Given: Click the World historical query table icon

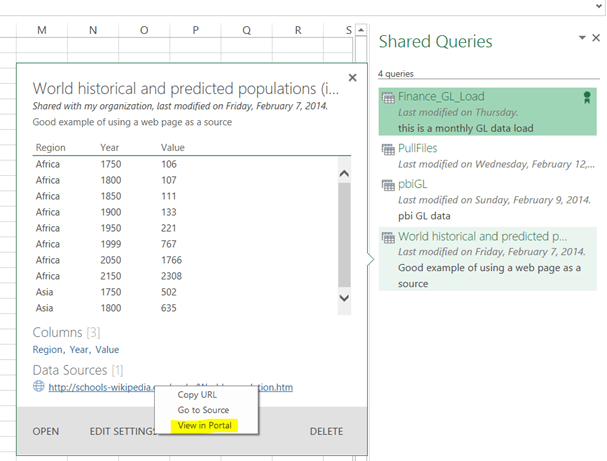Looking at the screenshot, I should 388,237.
